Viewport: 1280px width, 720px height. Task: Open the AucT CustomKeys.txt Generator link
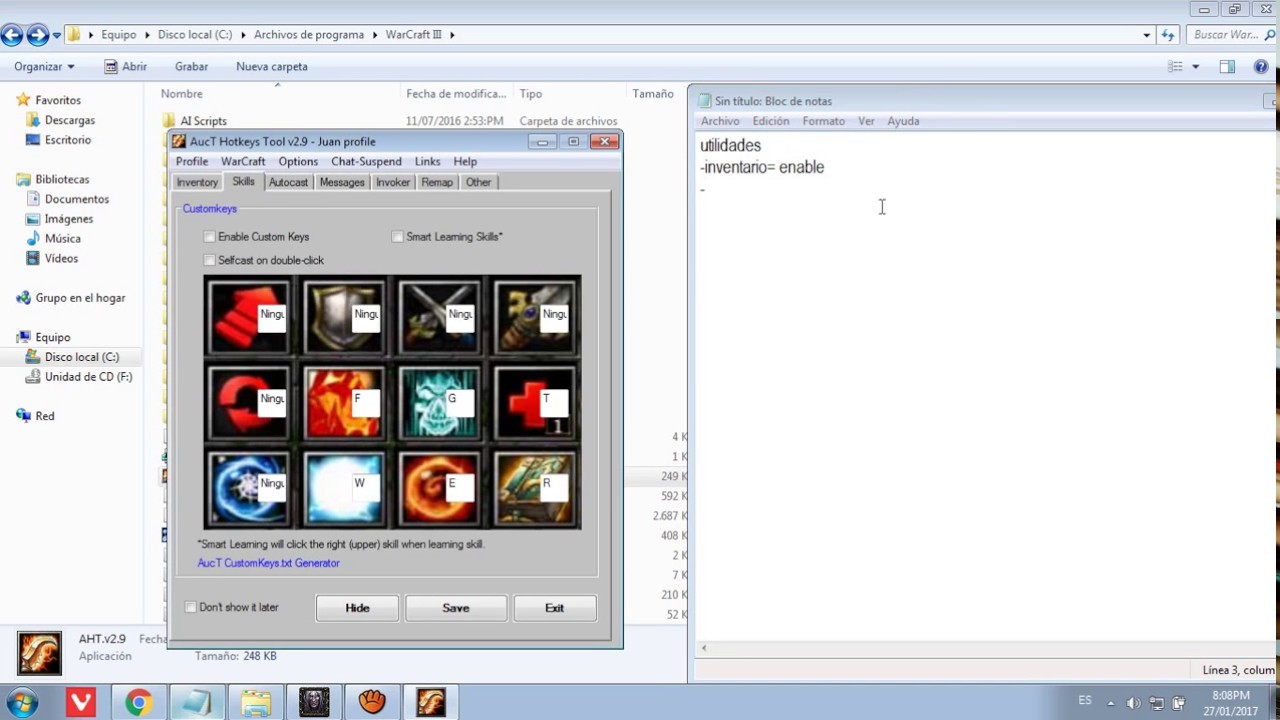tap(268, 563)
